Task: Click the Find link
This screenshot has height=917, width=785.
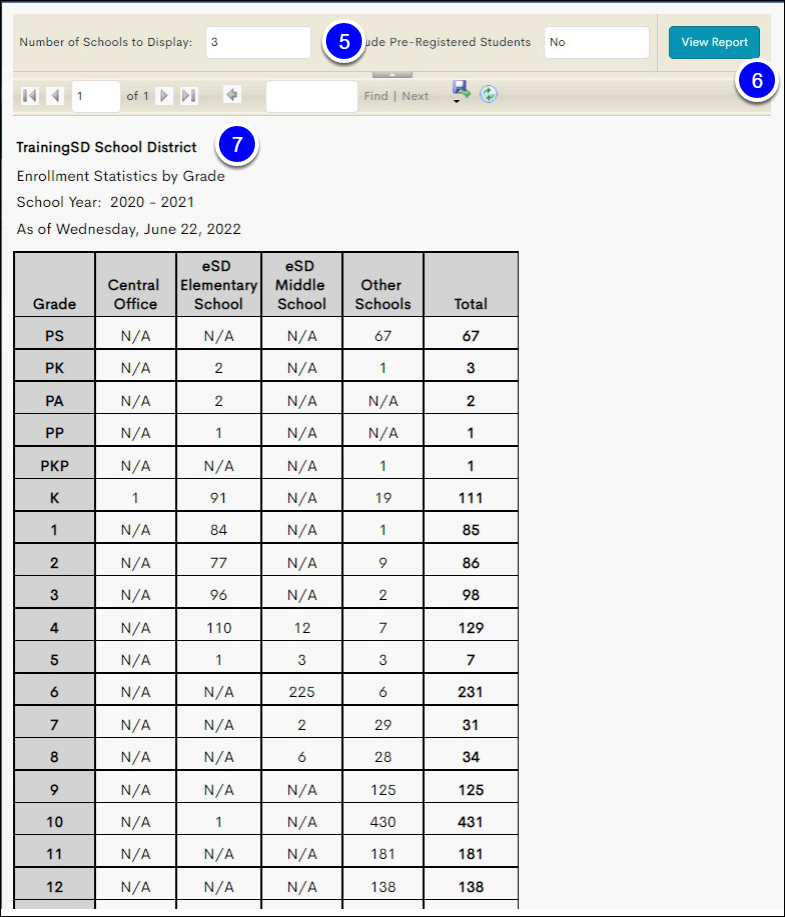Action: click(376, 96)
